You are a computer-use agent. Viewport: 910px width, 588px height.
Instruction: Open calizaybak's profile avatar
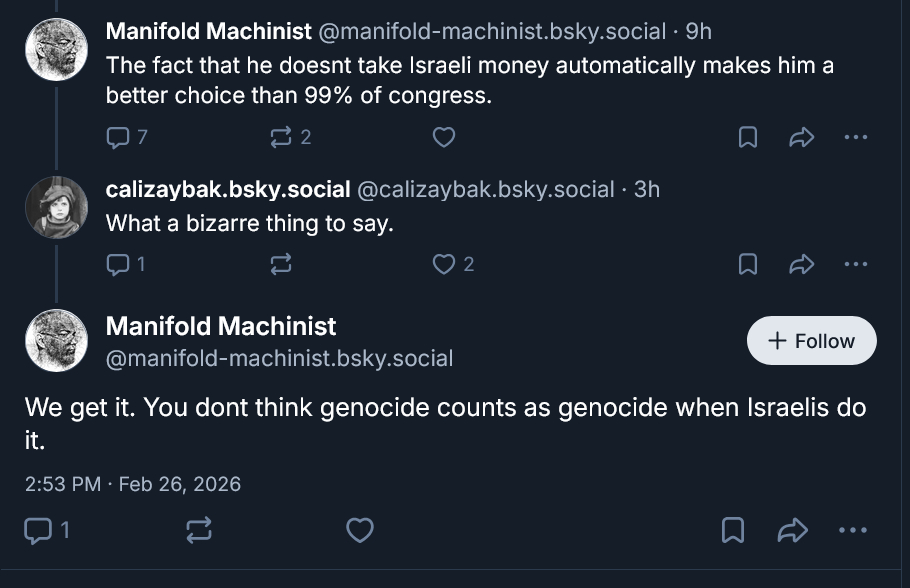tap(56, 207)
